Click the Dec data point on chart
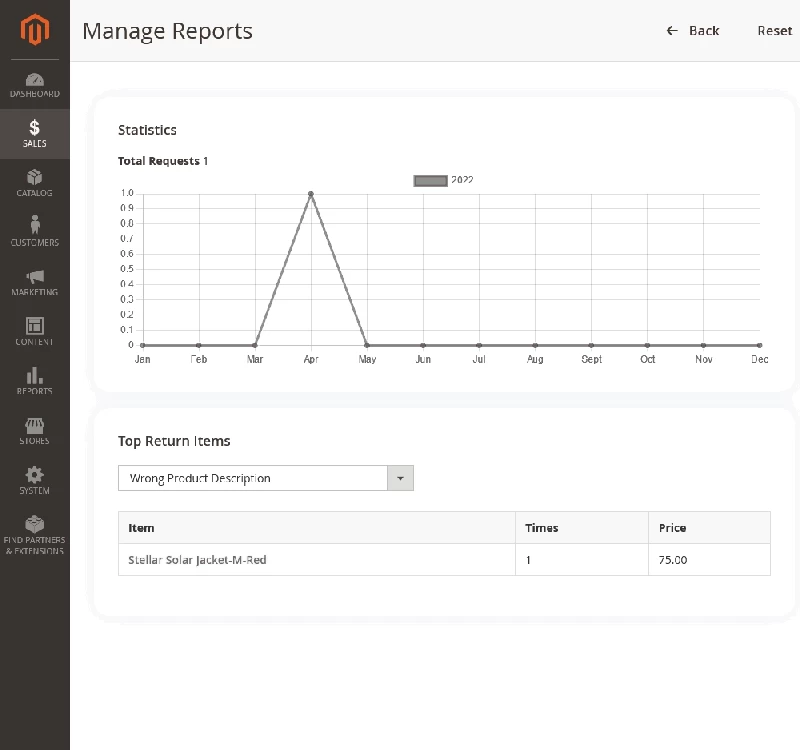800x750 pixels. pyautogui.click(x=760, y=345)
